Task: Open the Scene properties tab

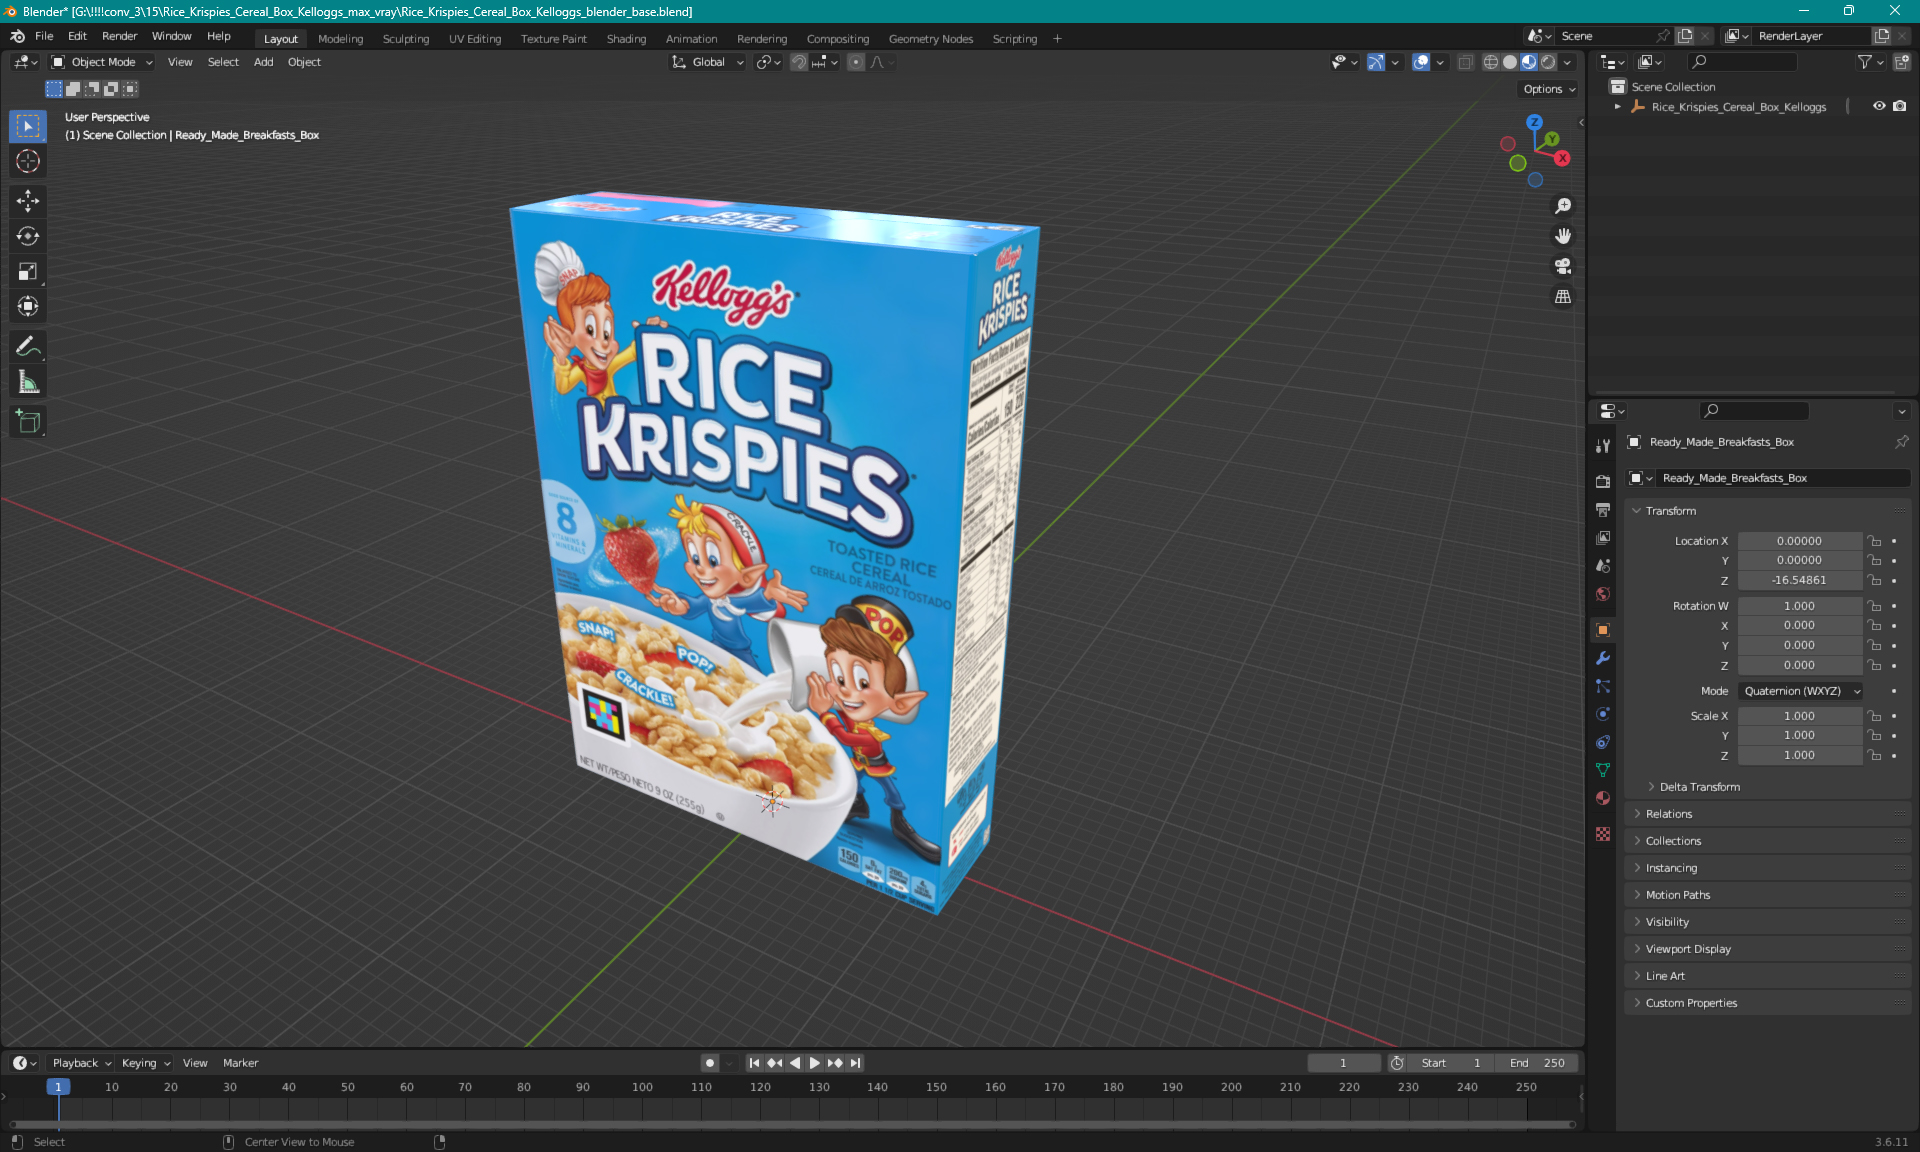Action: coord(1603,565)
